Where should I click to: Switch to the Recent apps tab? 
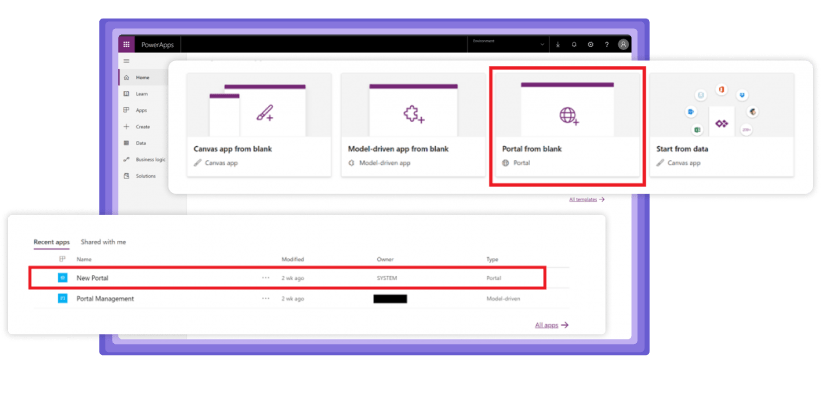[51, 242]
